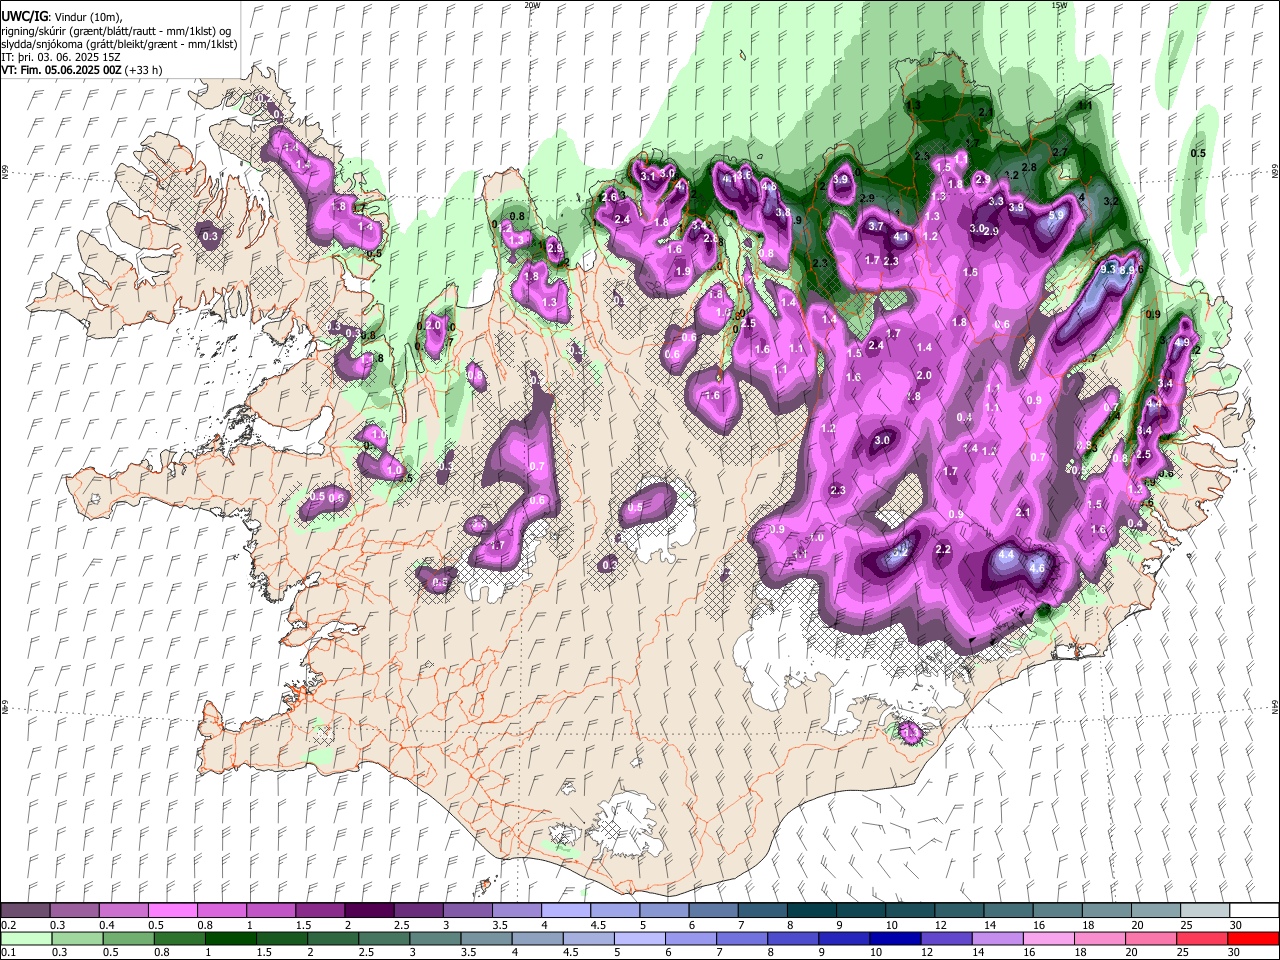Select the rain legend swatch for 14–16 mm
1280x960 pixels.
point(996,938)
